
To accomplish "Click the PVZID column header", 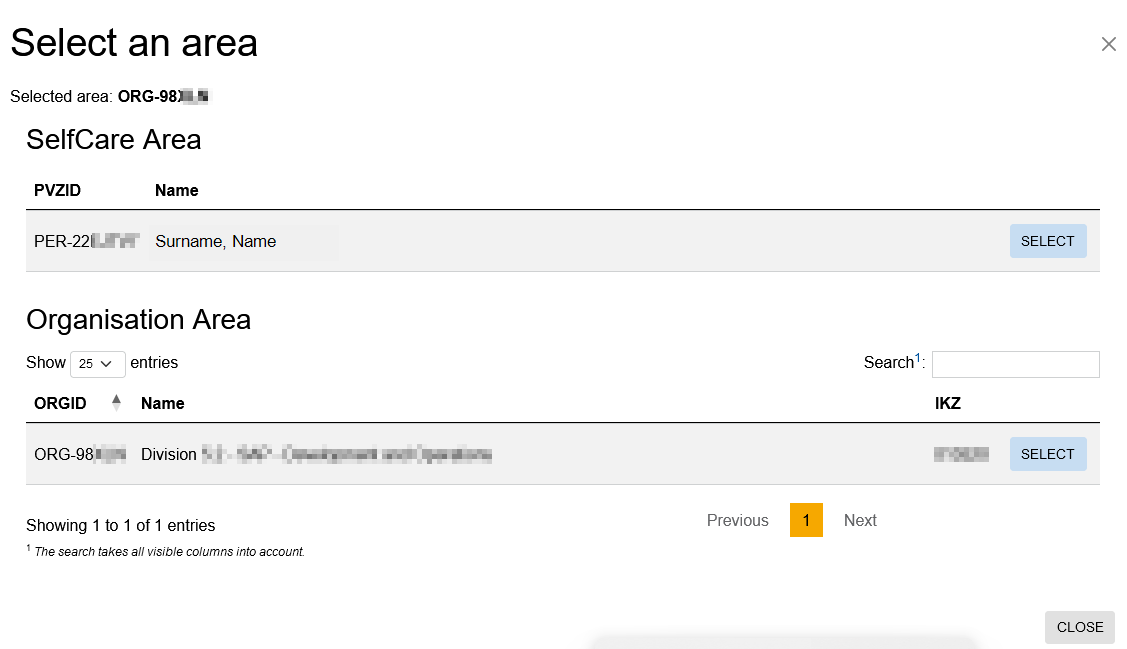I will (x=59, y=190).
